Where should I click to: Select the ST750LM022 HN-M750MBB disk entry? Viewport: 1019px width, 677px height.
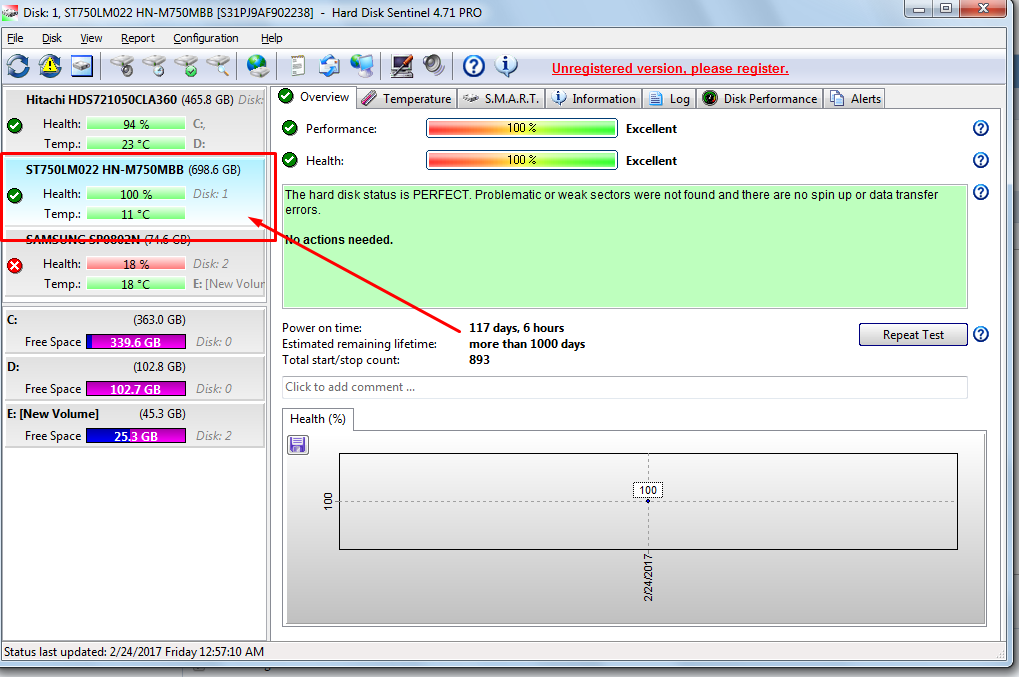pyautogui.click(x=135, y=191)
